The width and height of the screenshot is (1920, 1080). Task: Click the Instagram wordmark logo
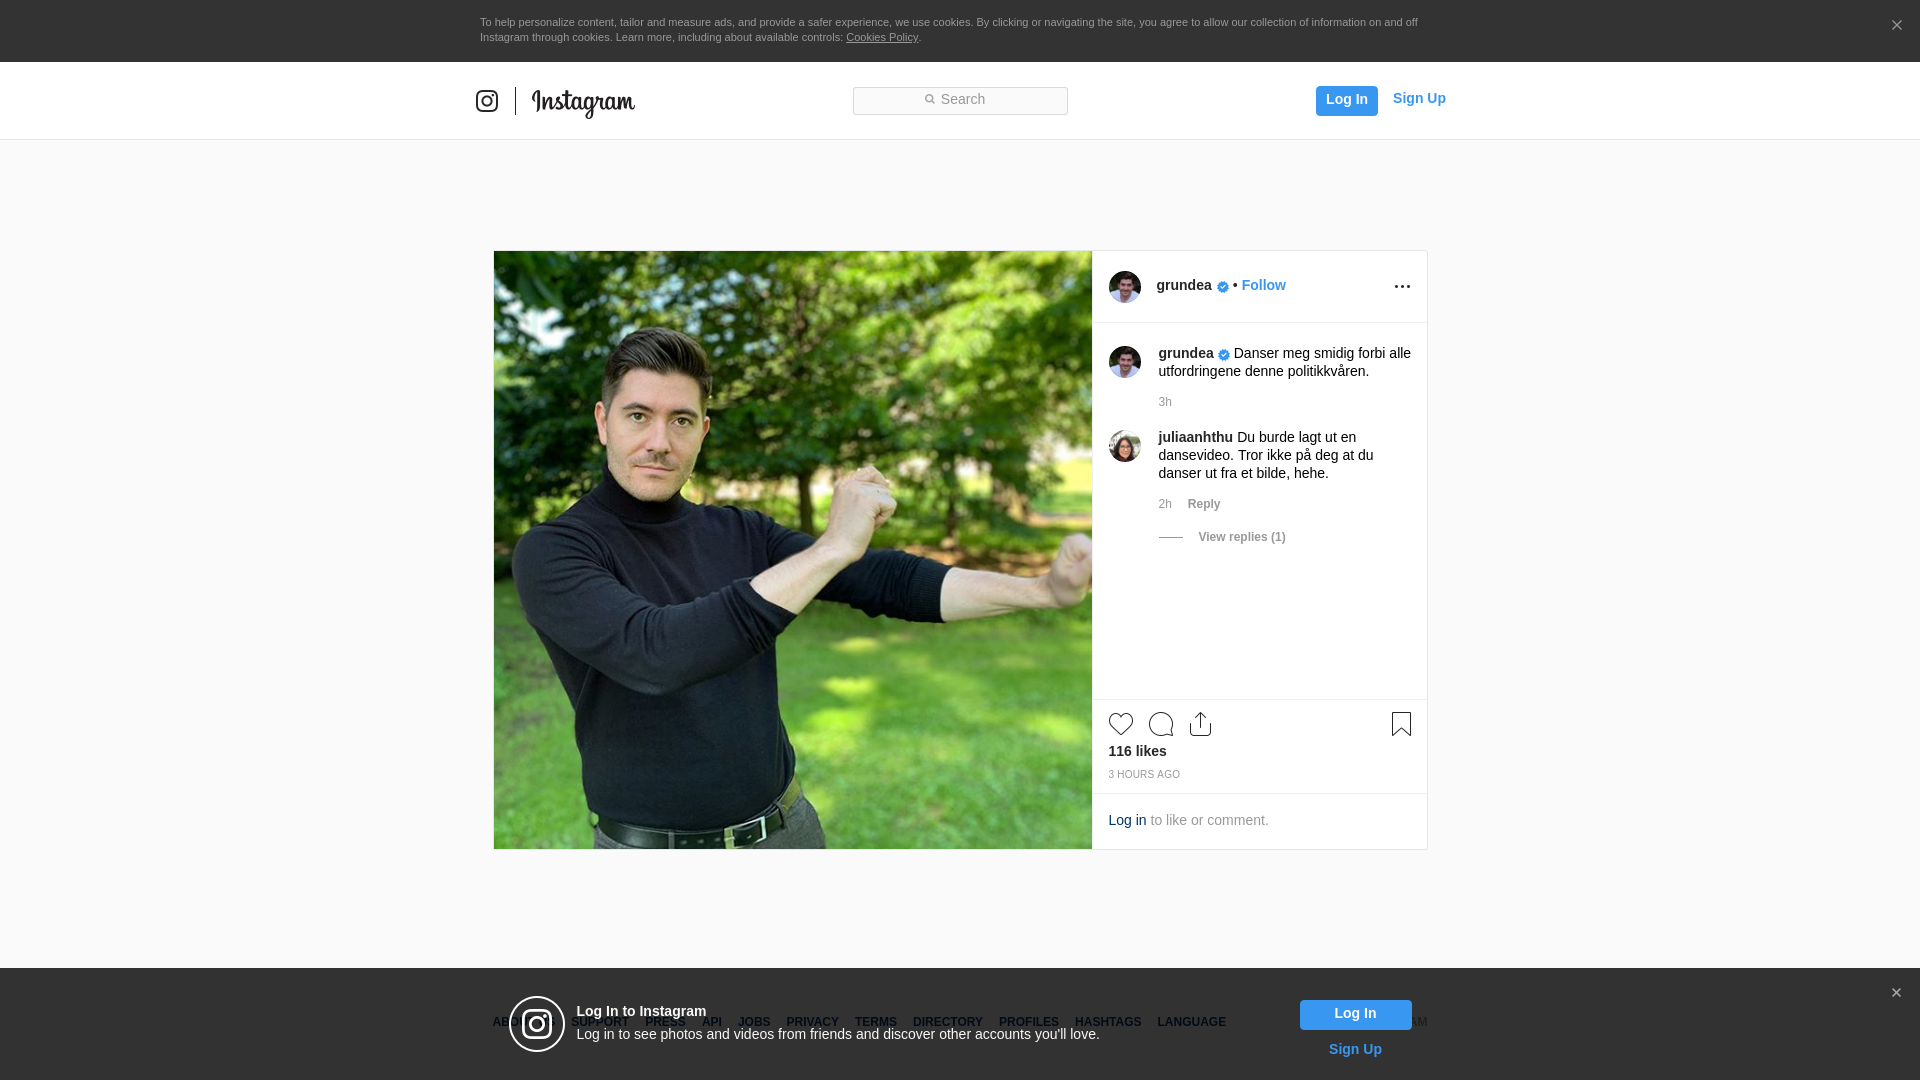tap(583, 102)
